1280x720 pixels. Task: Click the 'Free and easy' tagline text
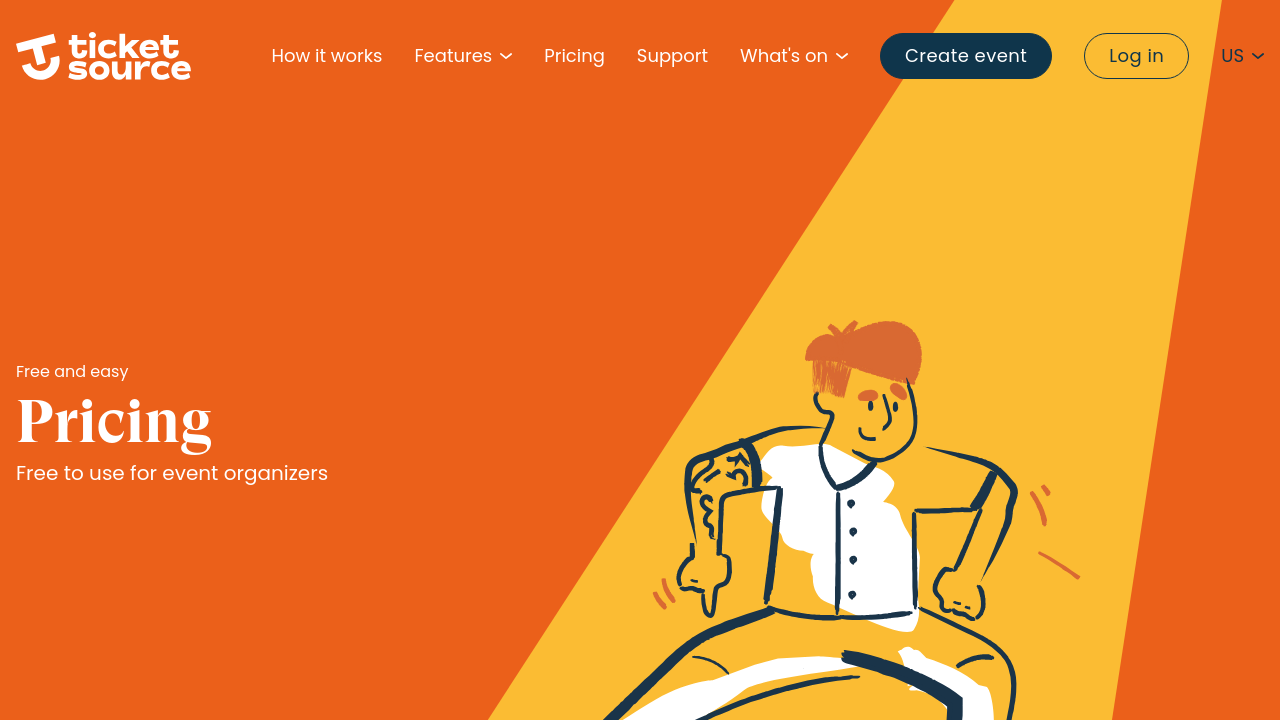pos(72,372)
